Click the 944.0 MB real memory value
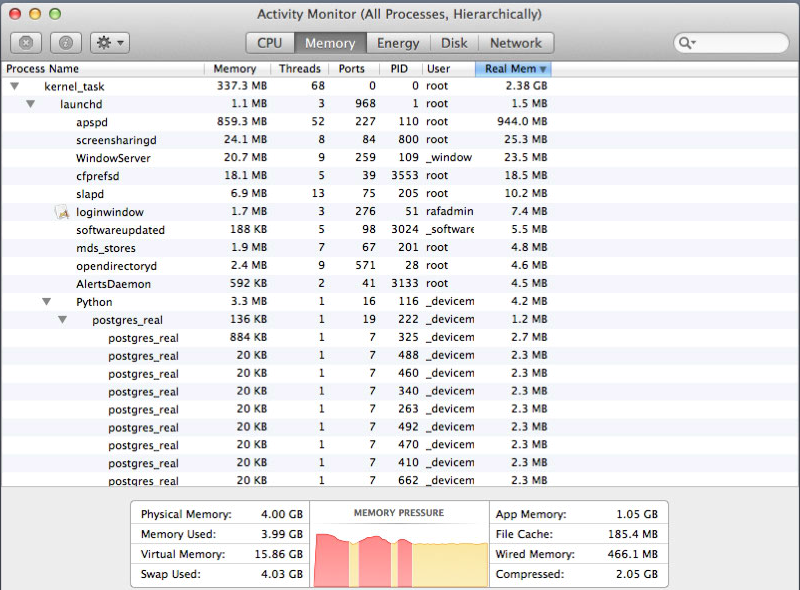The image size is (800, 590). [522, 122]
